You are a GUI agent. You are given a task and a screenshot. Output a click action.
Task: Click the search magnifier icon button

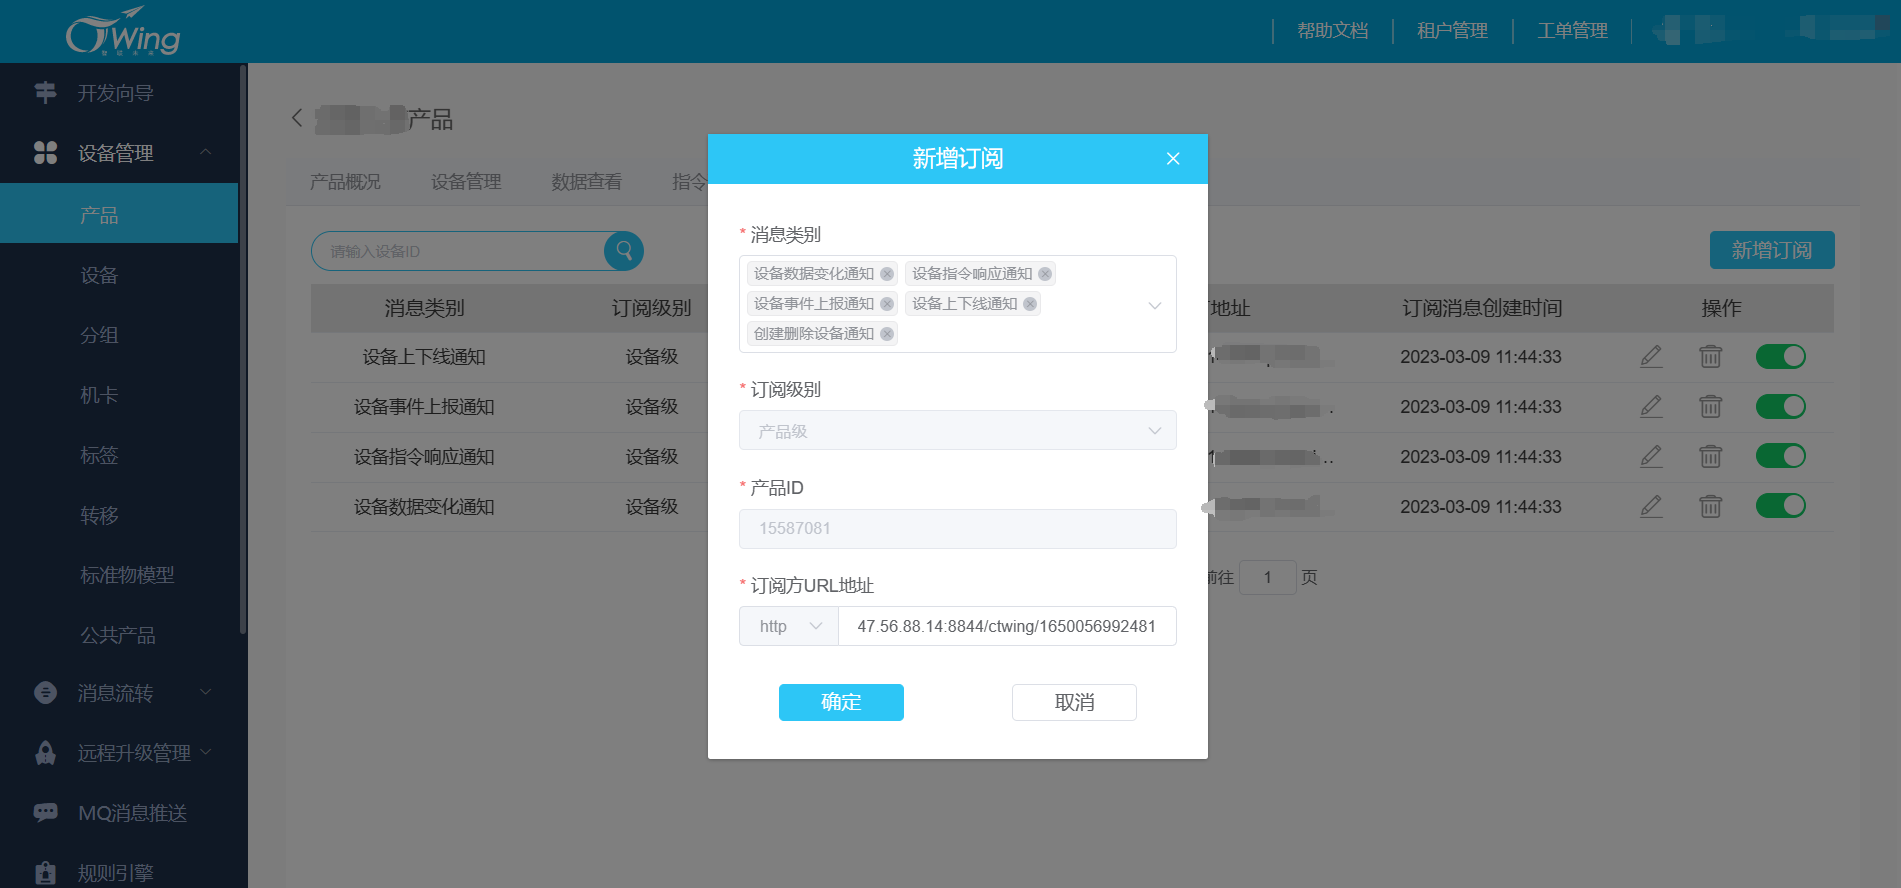pyautogui.click(x=624, y=251)
